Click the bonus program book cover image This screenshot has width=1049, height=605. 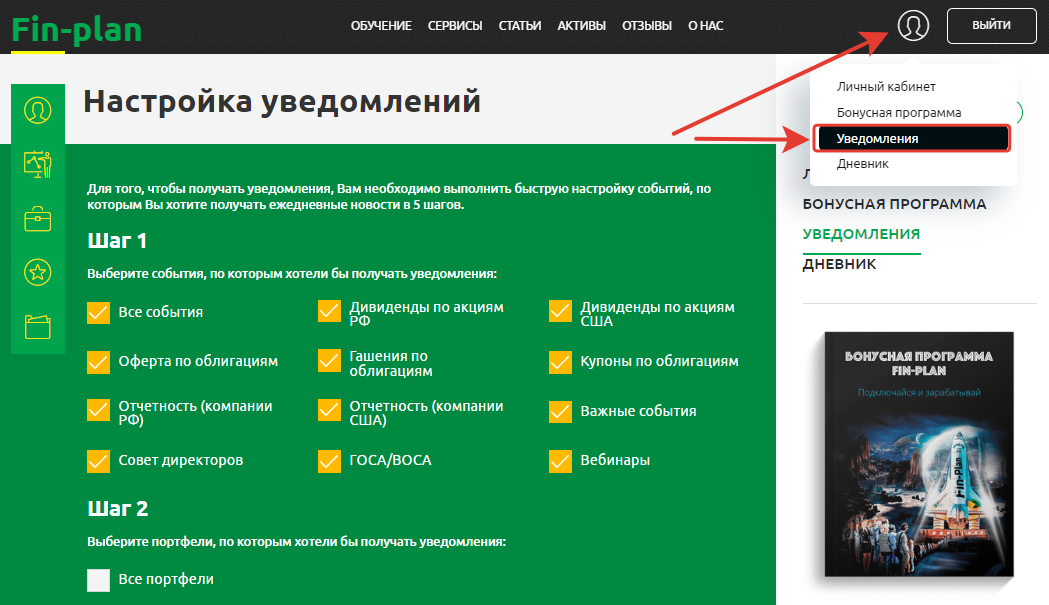[918, 456]
